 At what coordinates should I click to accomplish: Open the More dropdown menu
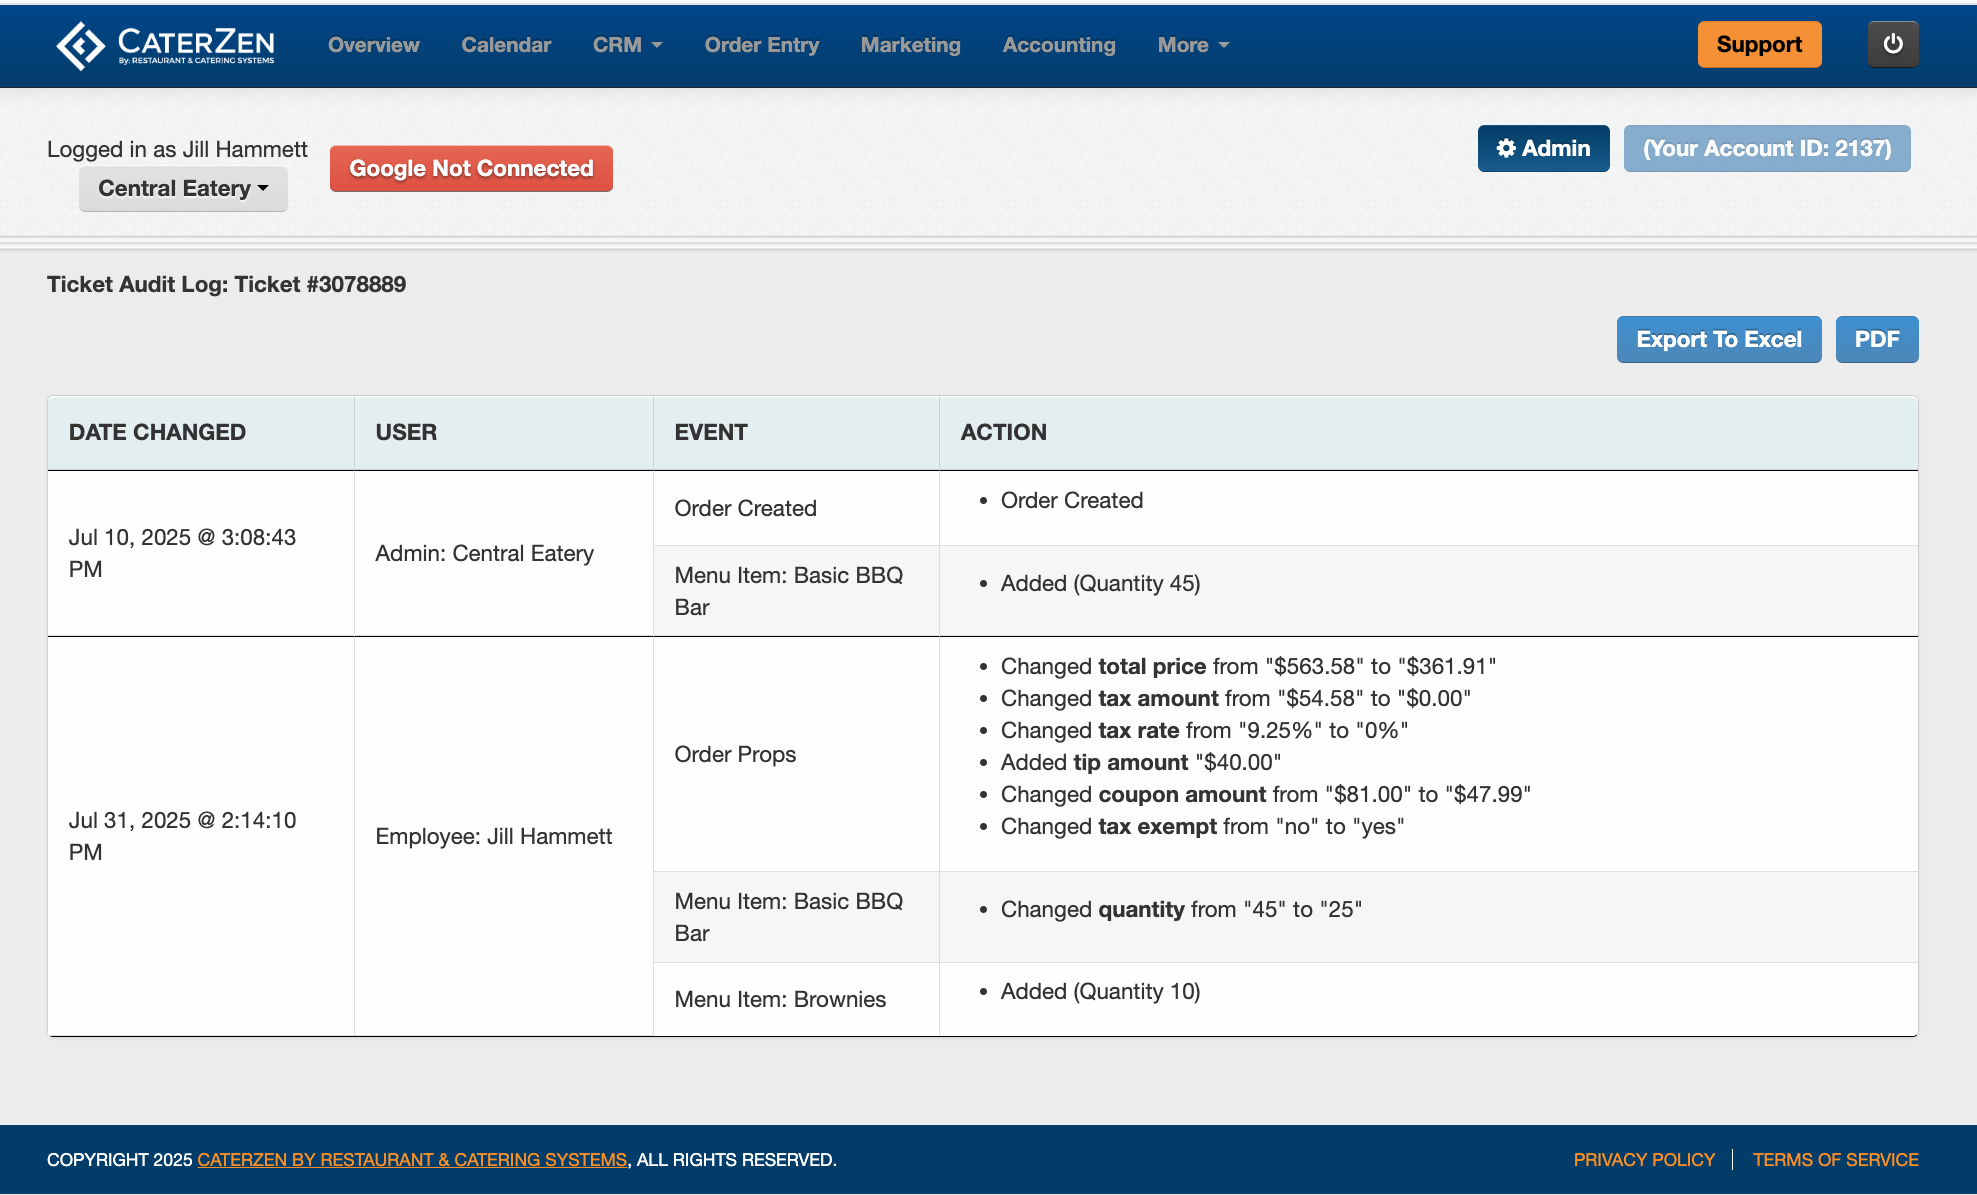[1192, 45]
